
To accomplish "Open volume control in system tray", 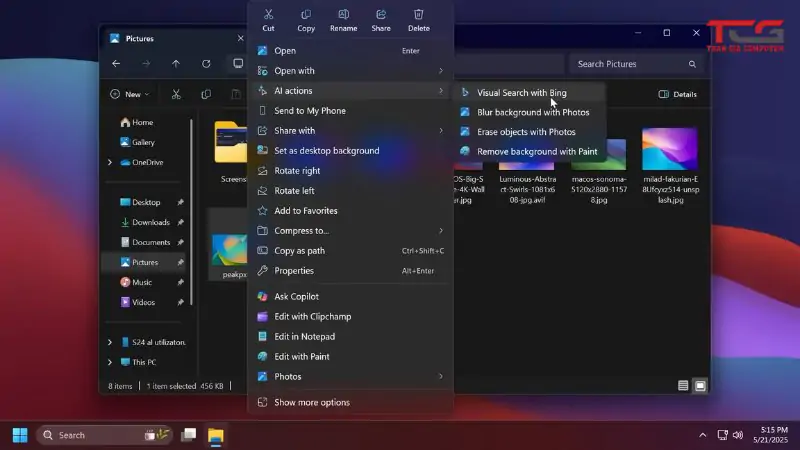I will [x=738, y=435].
